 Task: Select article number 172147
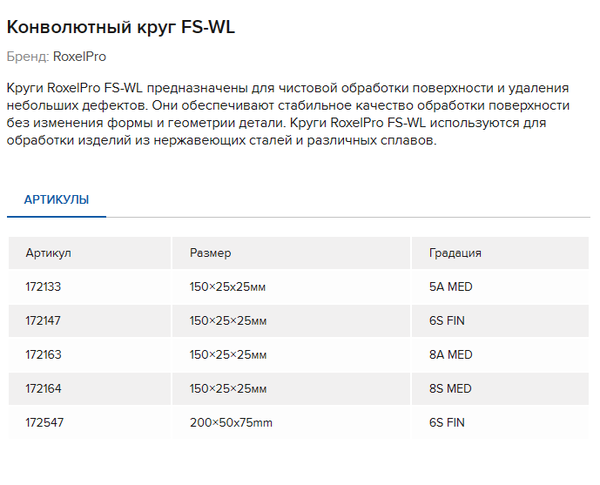point(43,321)
